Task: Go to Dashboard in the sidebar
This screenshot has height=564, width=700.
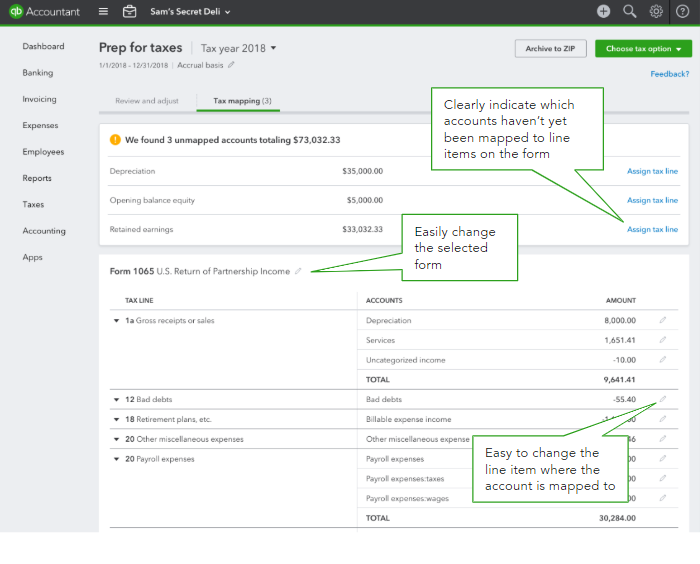Action: click(x=43, y=46)
